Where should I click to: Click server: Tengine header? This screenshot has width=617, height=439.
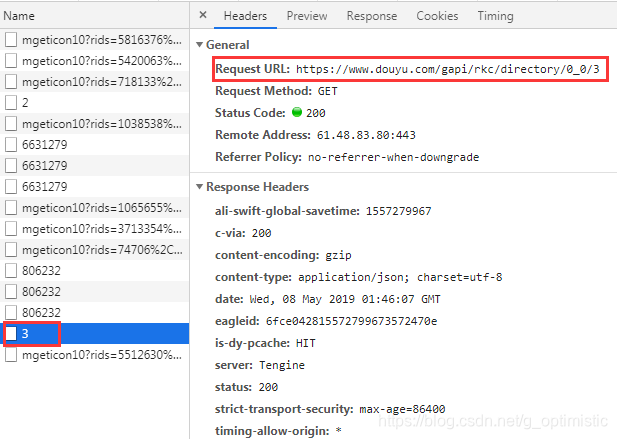(x=260, y=365)
